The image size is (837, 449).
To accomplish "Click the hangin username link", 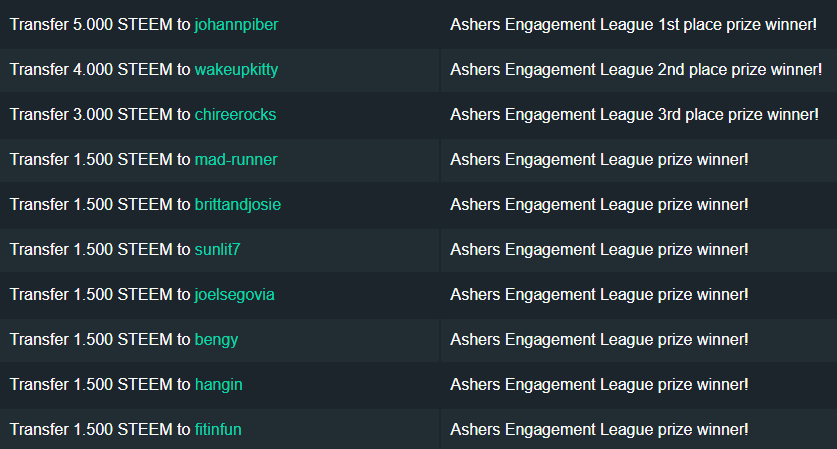I will [x=218, y=384].
